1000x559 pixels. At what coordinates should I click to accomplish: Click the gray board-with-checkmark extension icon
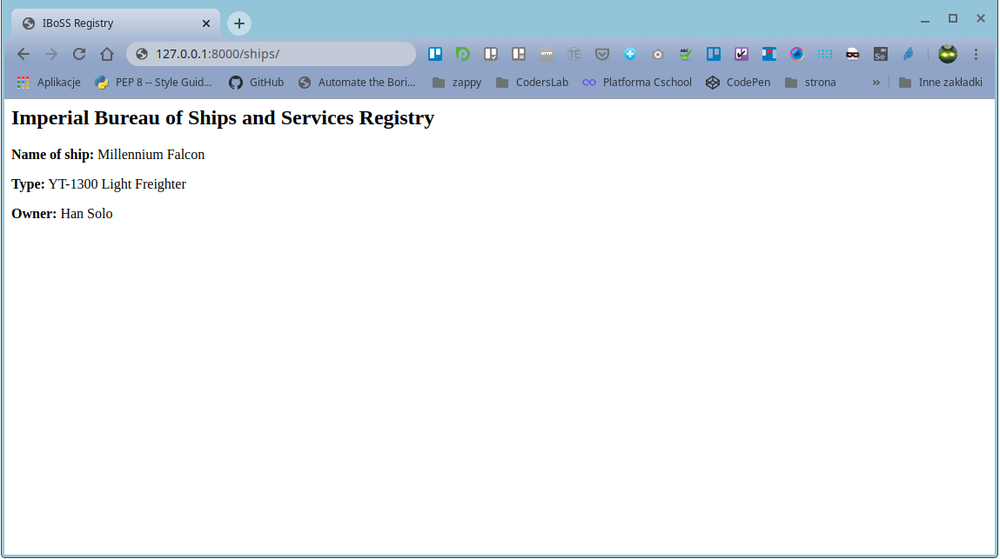click(490, 54)
